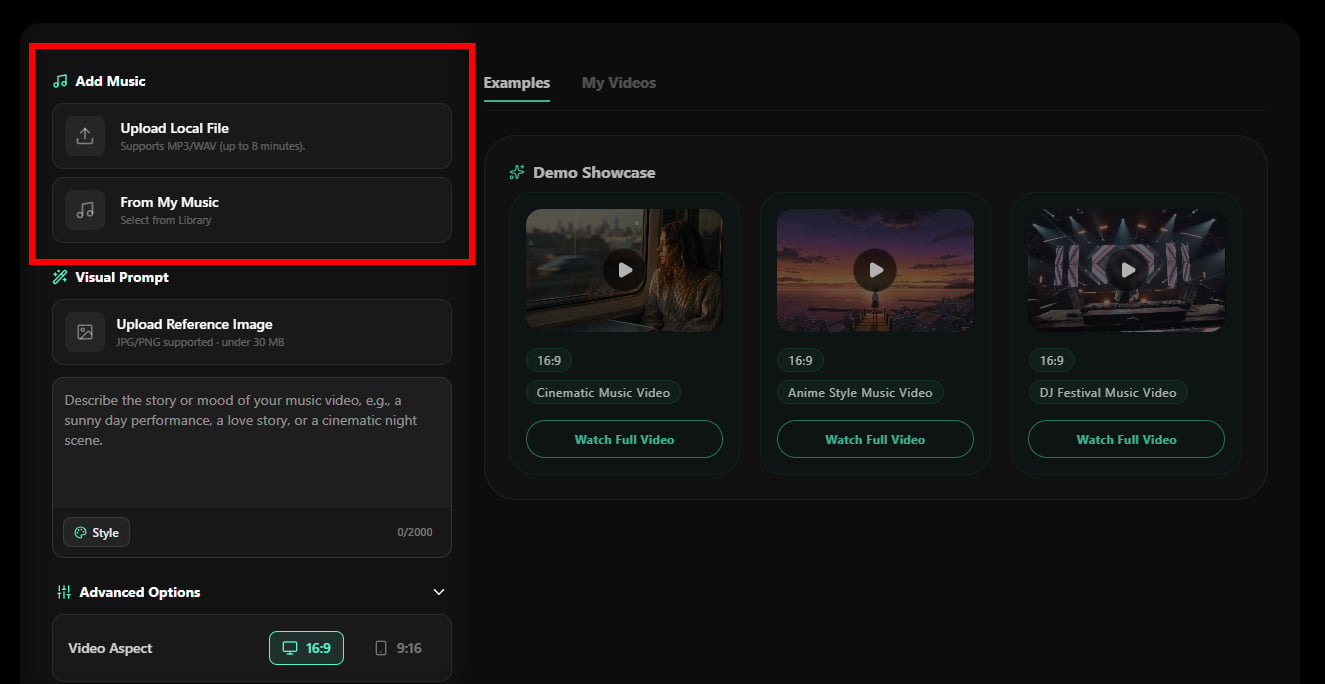Select the 9:16 video aspect ratio
The width and height of the screenshot is (1325, 684).
tap(398, 648)
